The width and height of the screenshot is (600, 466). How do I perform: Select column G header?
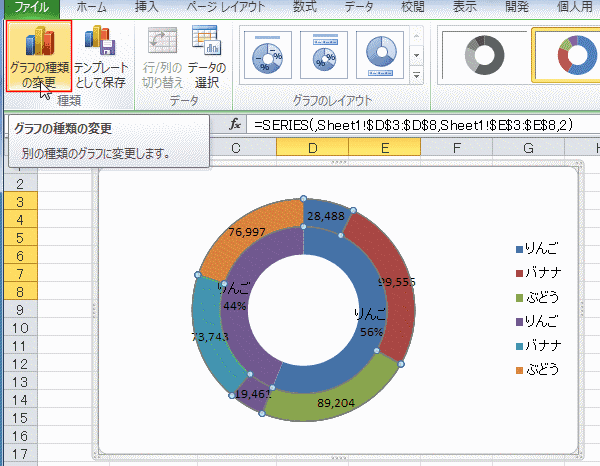528,148
